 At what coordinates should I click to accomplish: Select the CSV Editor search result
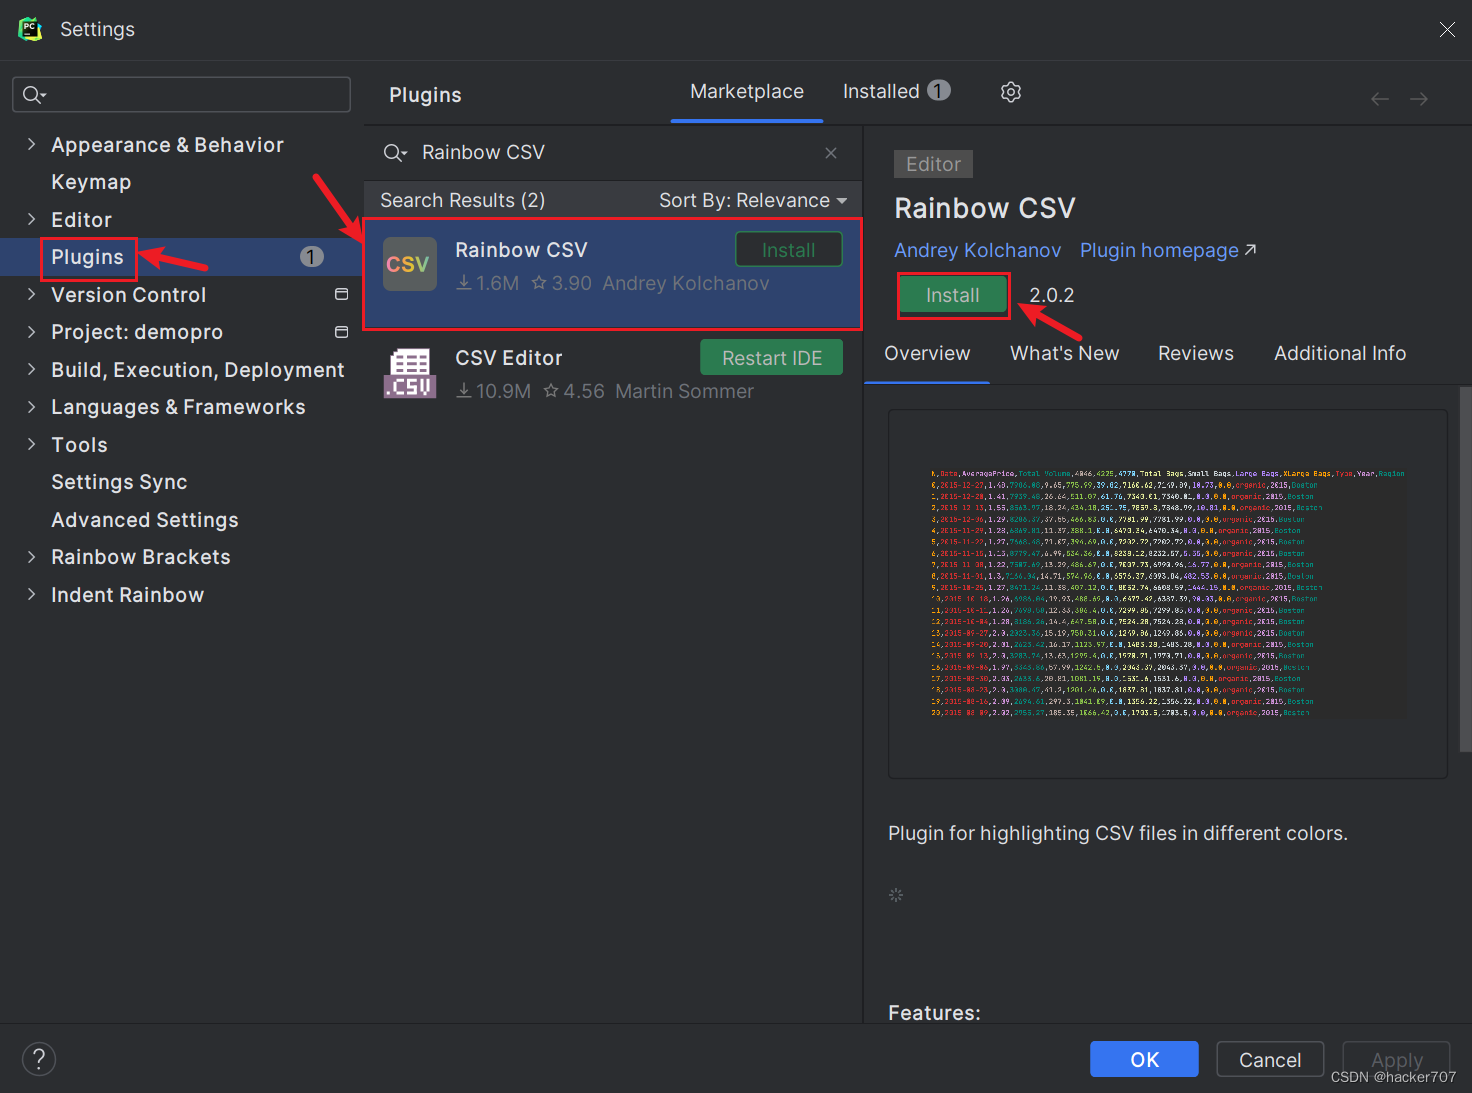coord(613,373)
